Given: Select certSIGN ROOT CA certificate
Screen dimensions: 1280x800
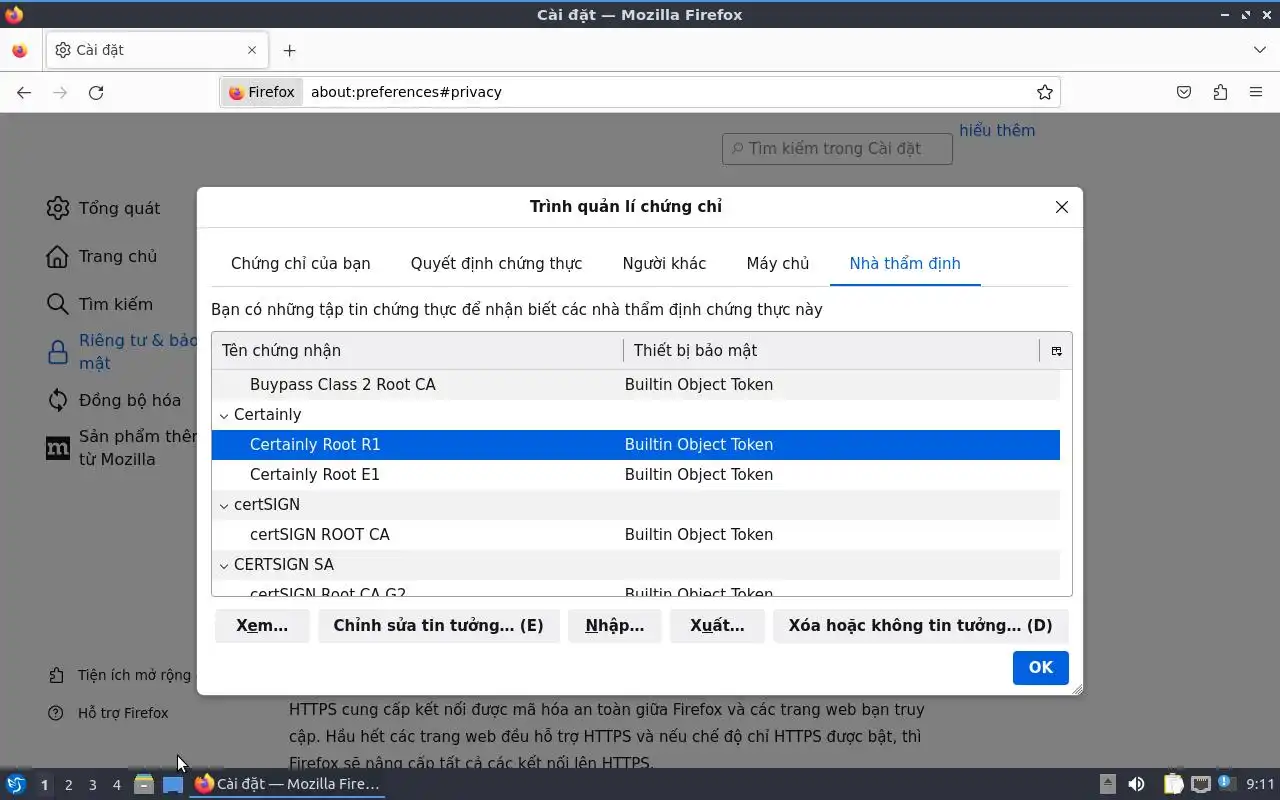Looking at the screenshot, I should (x=636, y=535).
